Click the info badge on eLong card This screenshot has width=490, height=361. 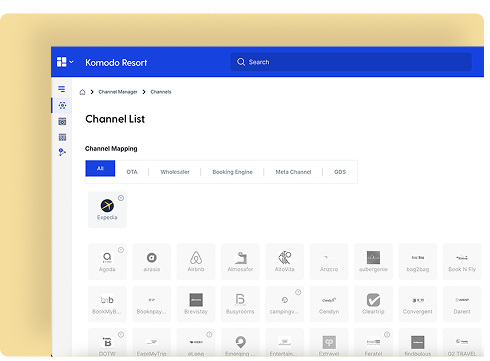(209, 335)
